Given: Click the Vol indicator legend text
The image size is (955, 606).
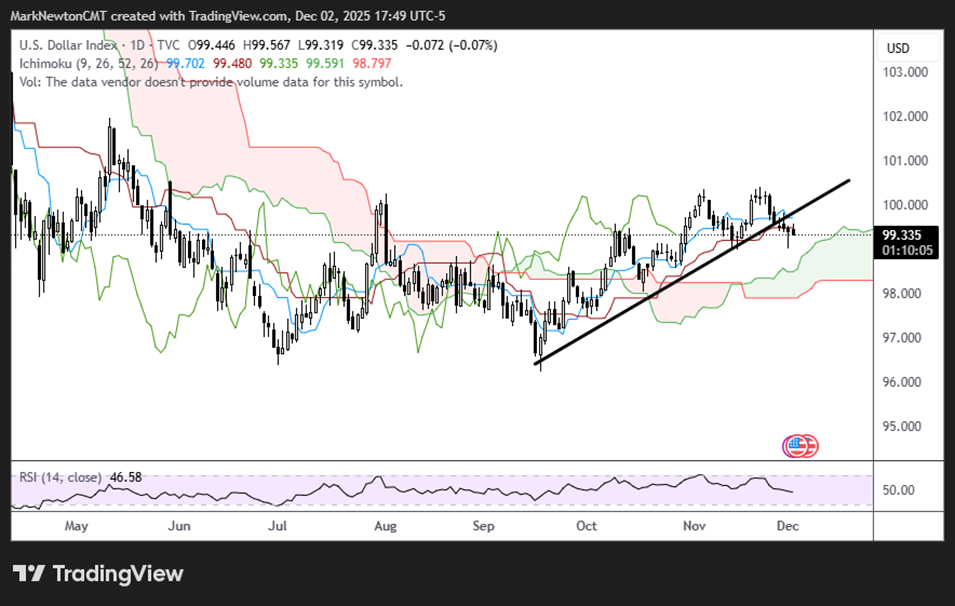Looking at the screenshot, I should point(211,81).
